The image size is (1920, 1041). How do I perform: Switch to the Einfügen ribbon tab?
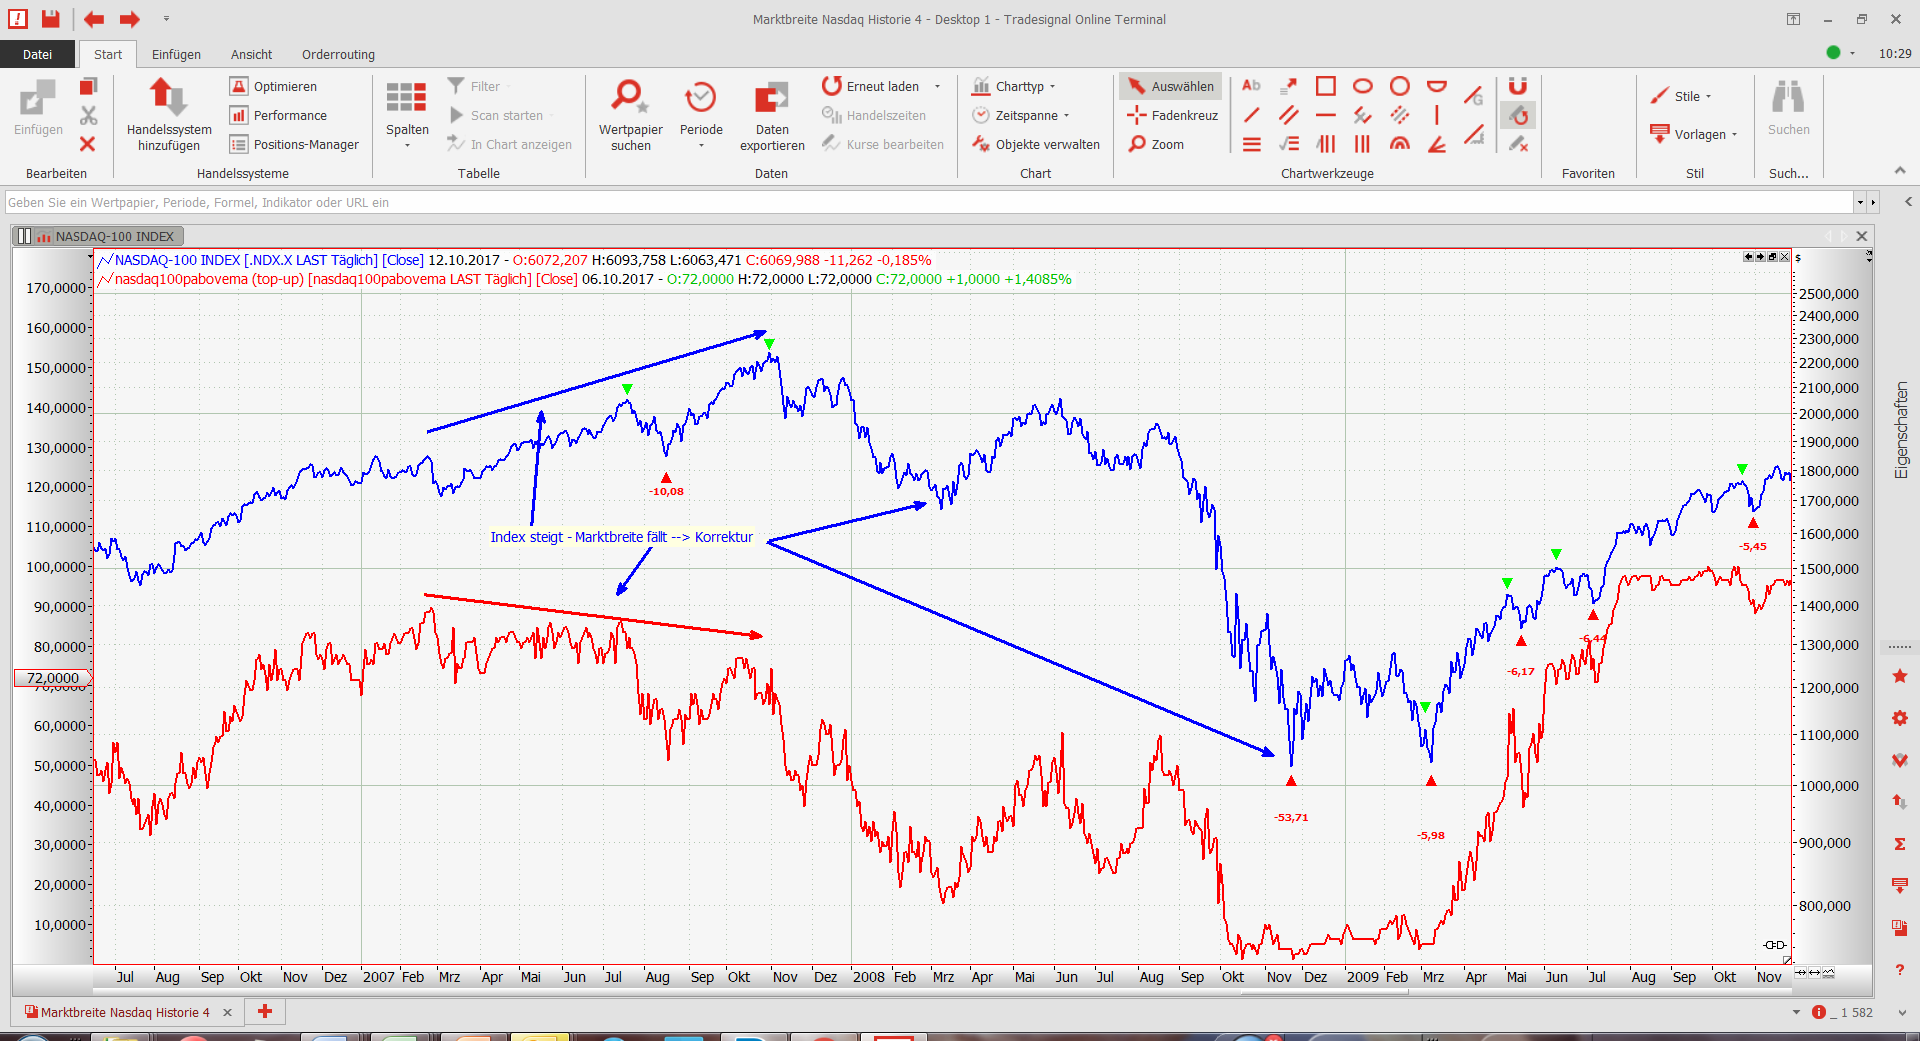(176, 55)
